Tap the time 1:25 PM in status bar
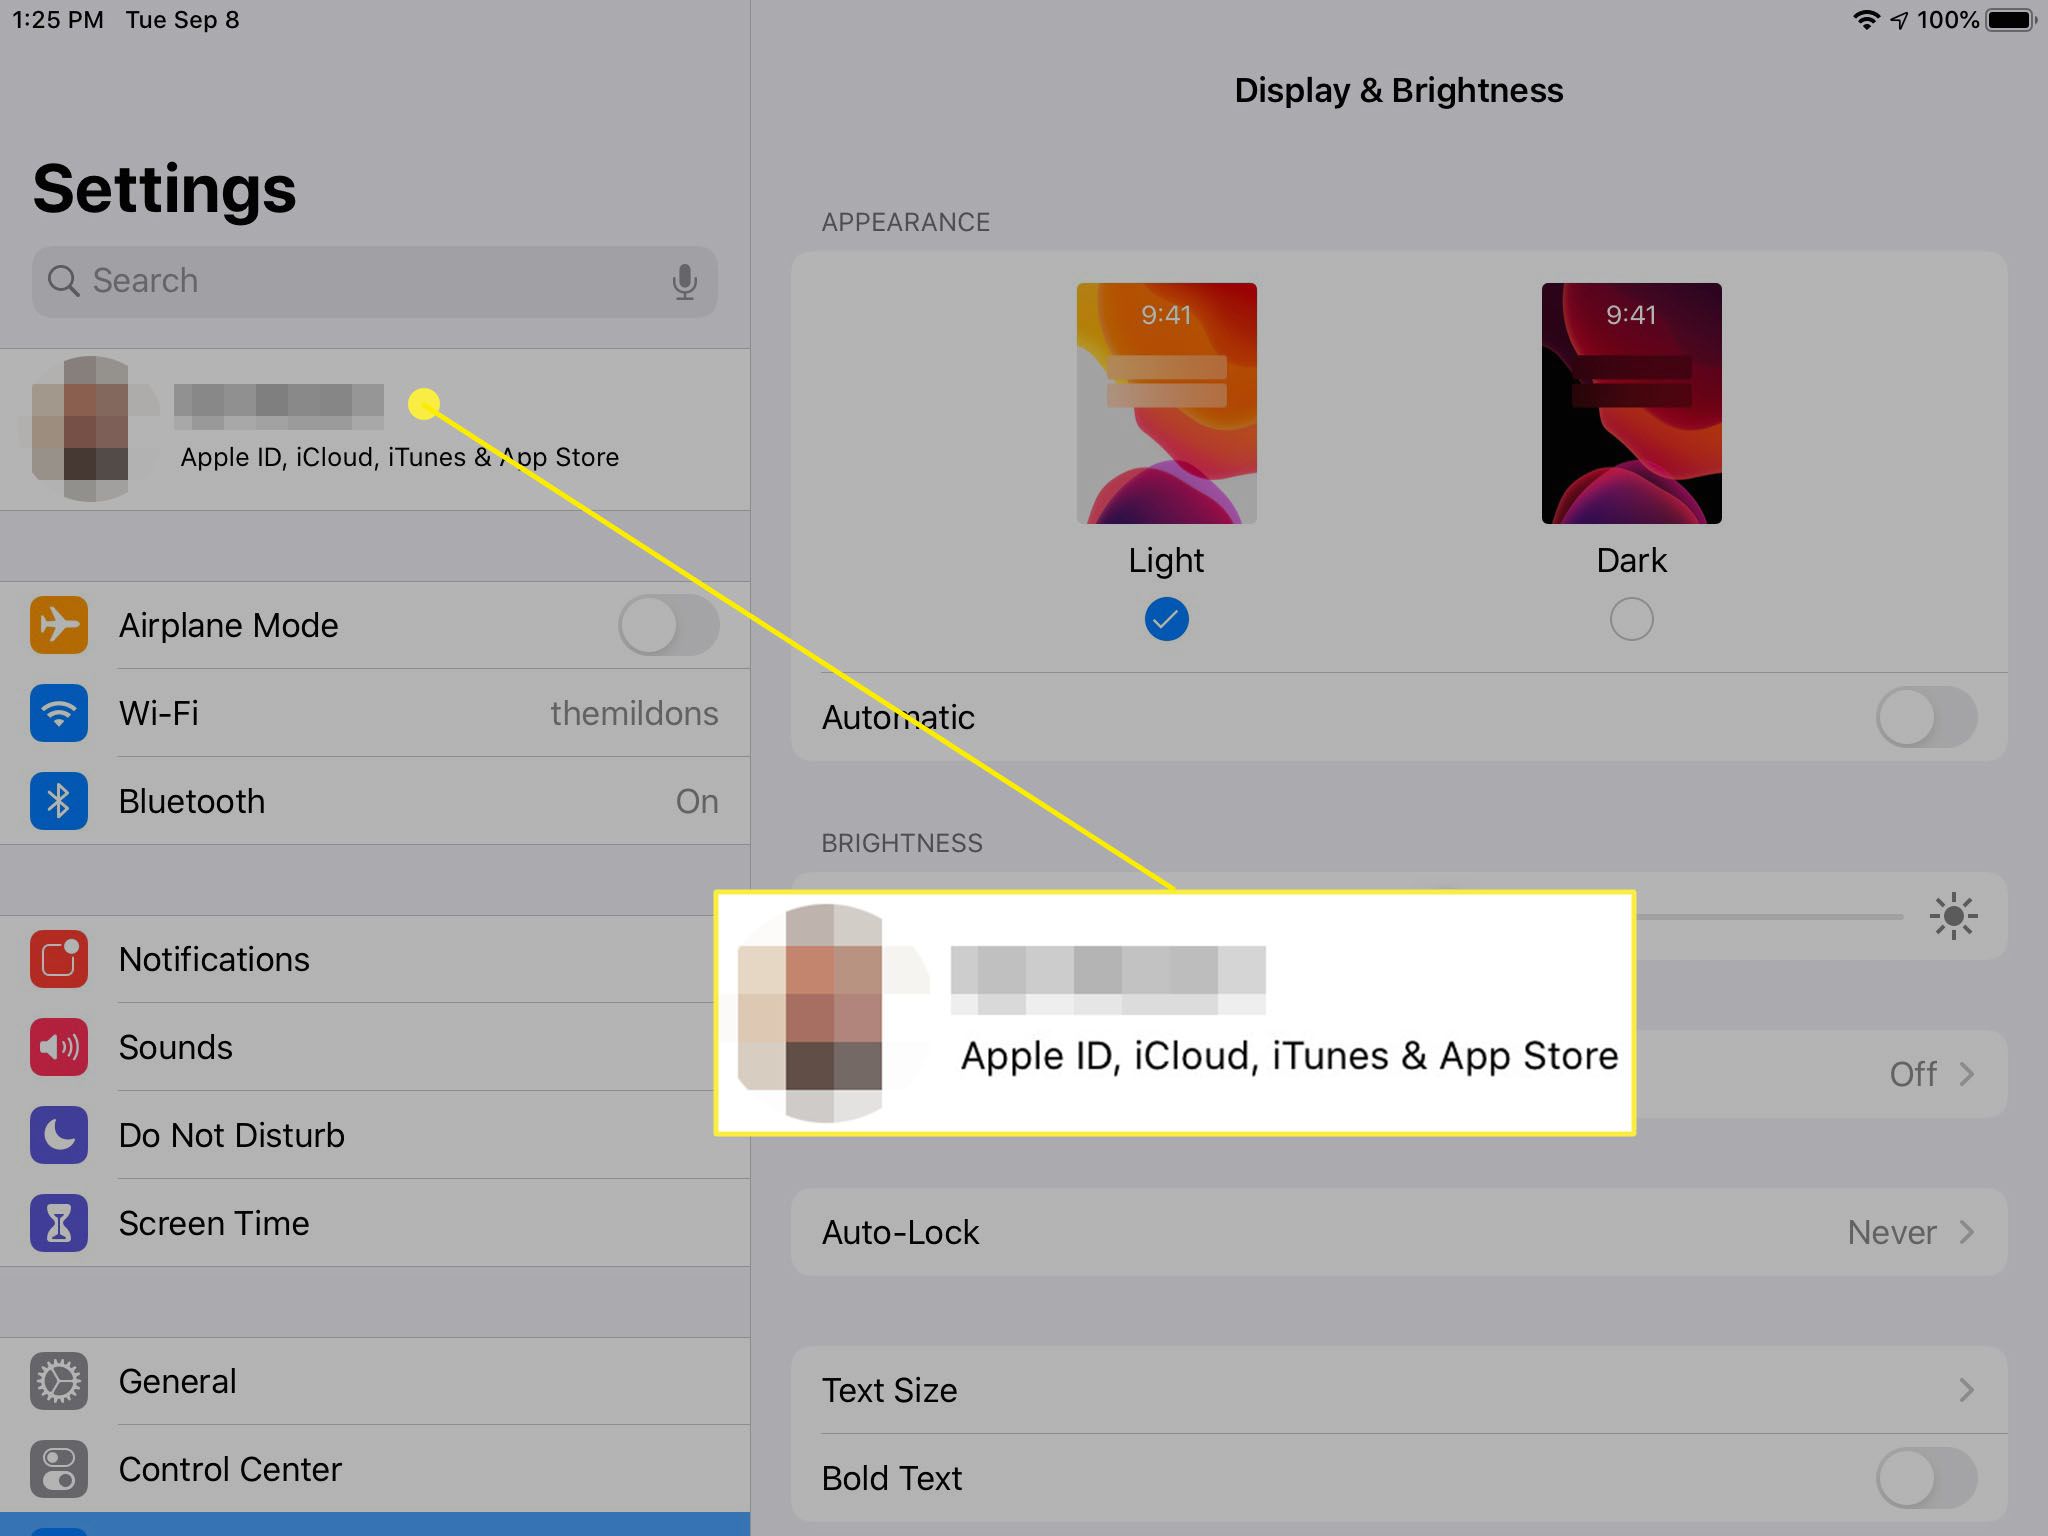Screen dimensions: 2048x1536 [57, 20]
